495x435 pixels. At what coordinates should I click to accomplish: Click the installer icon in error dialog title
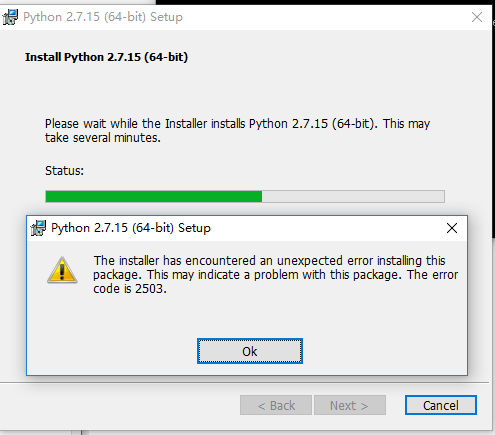tap(38, 228)
